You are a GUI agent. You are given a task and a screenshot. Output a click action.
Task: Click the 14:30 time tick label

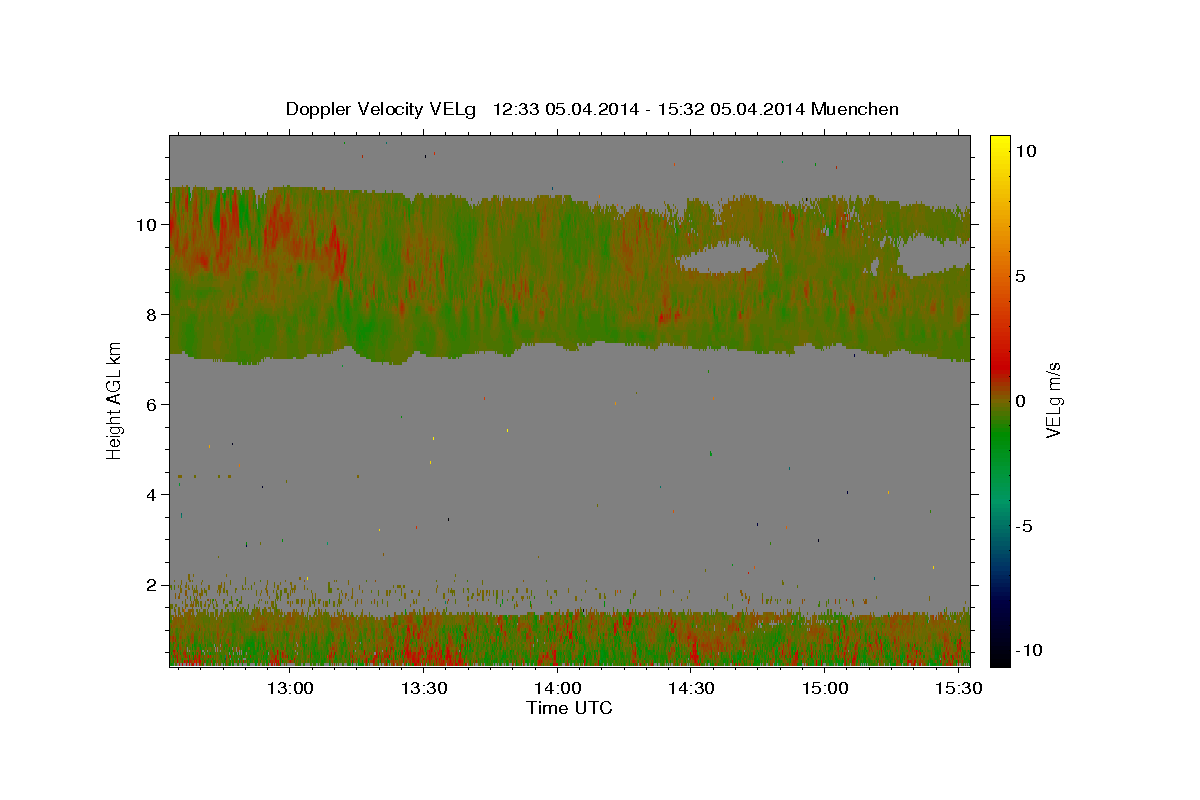(691, 689)
